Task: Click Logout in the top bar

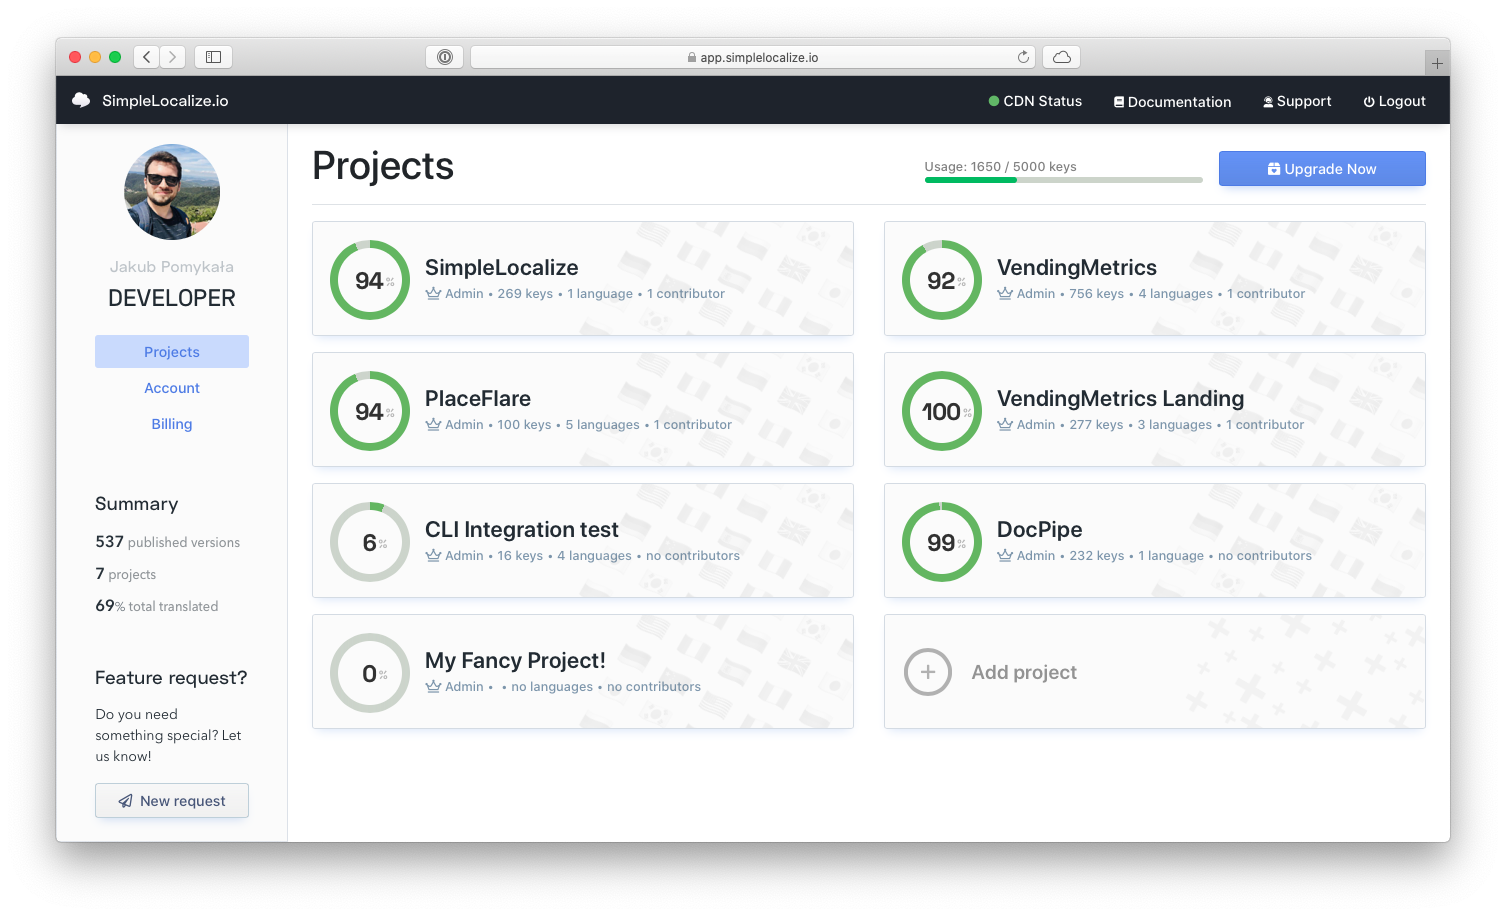Action: [x=1395, y=101]
